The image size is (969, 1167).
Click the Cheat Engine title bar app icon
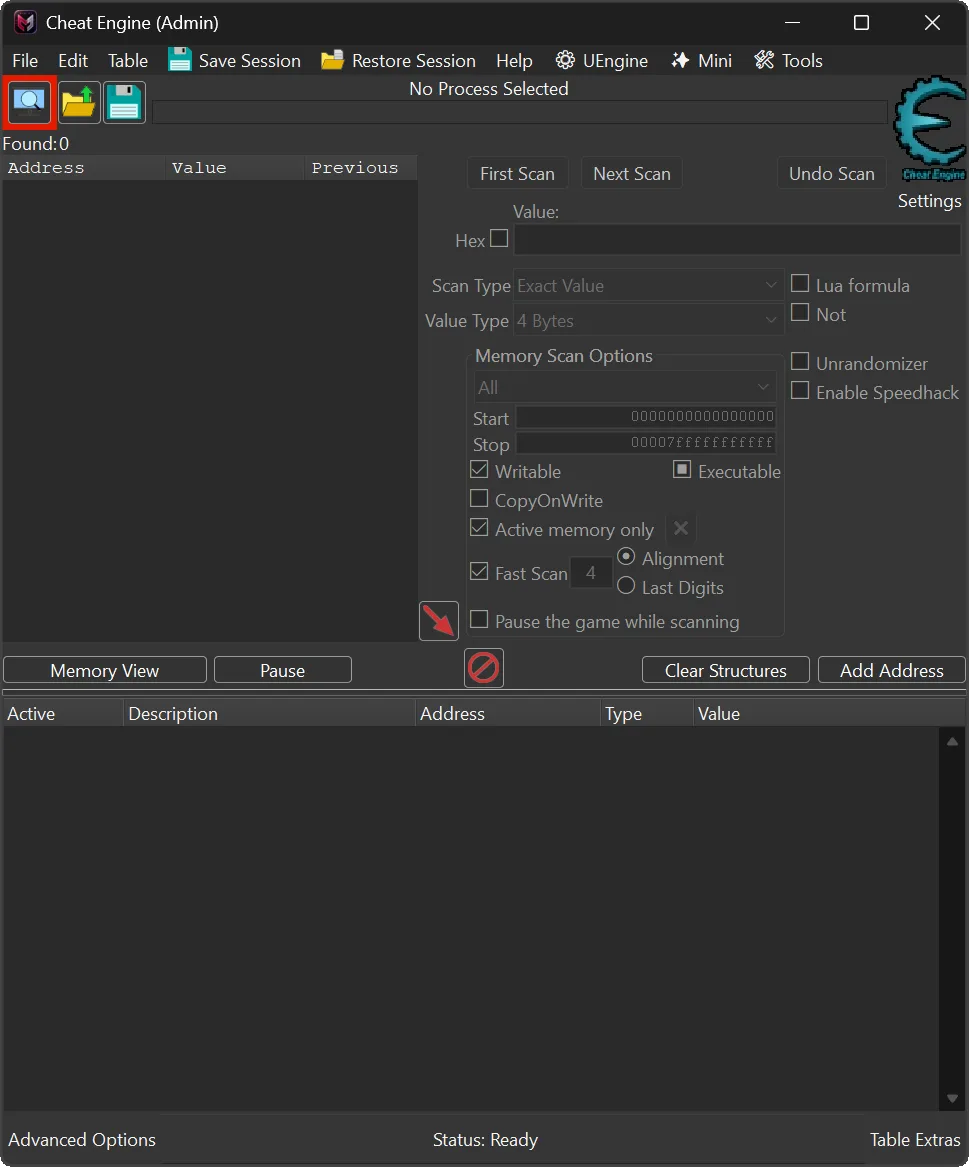[x=25, y=22]
